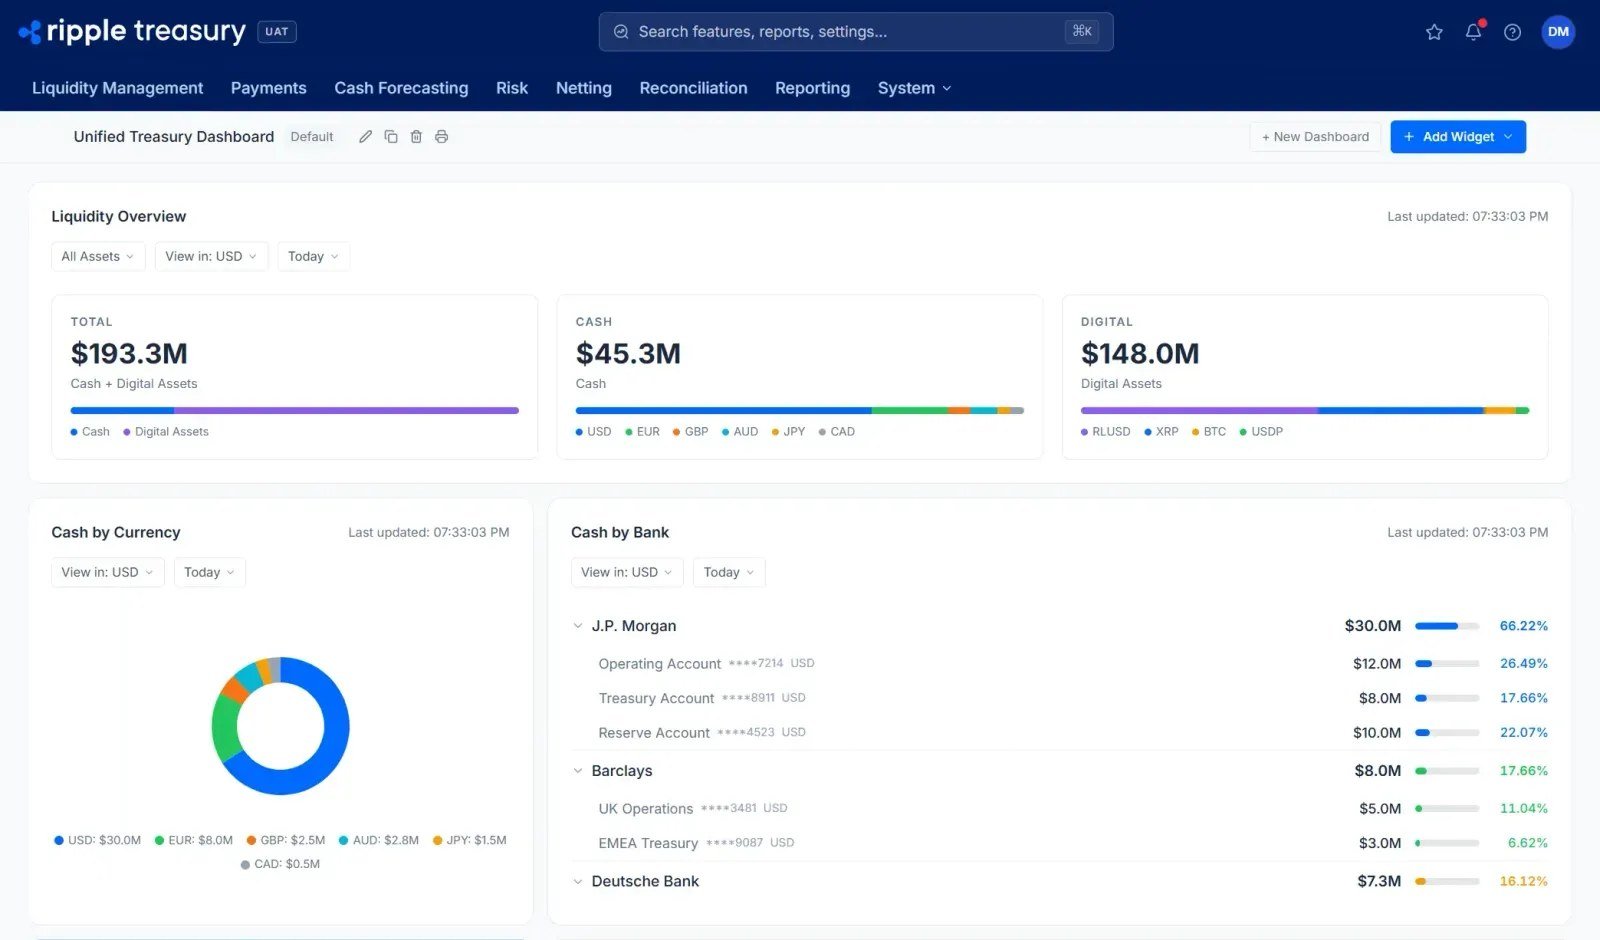Print dashboard with the printer icon
This screenshot has height=940, width=1600.
(441, 137)
